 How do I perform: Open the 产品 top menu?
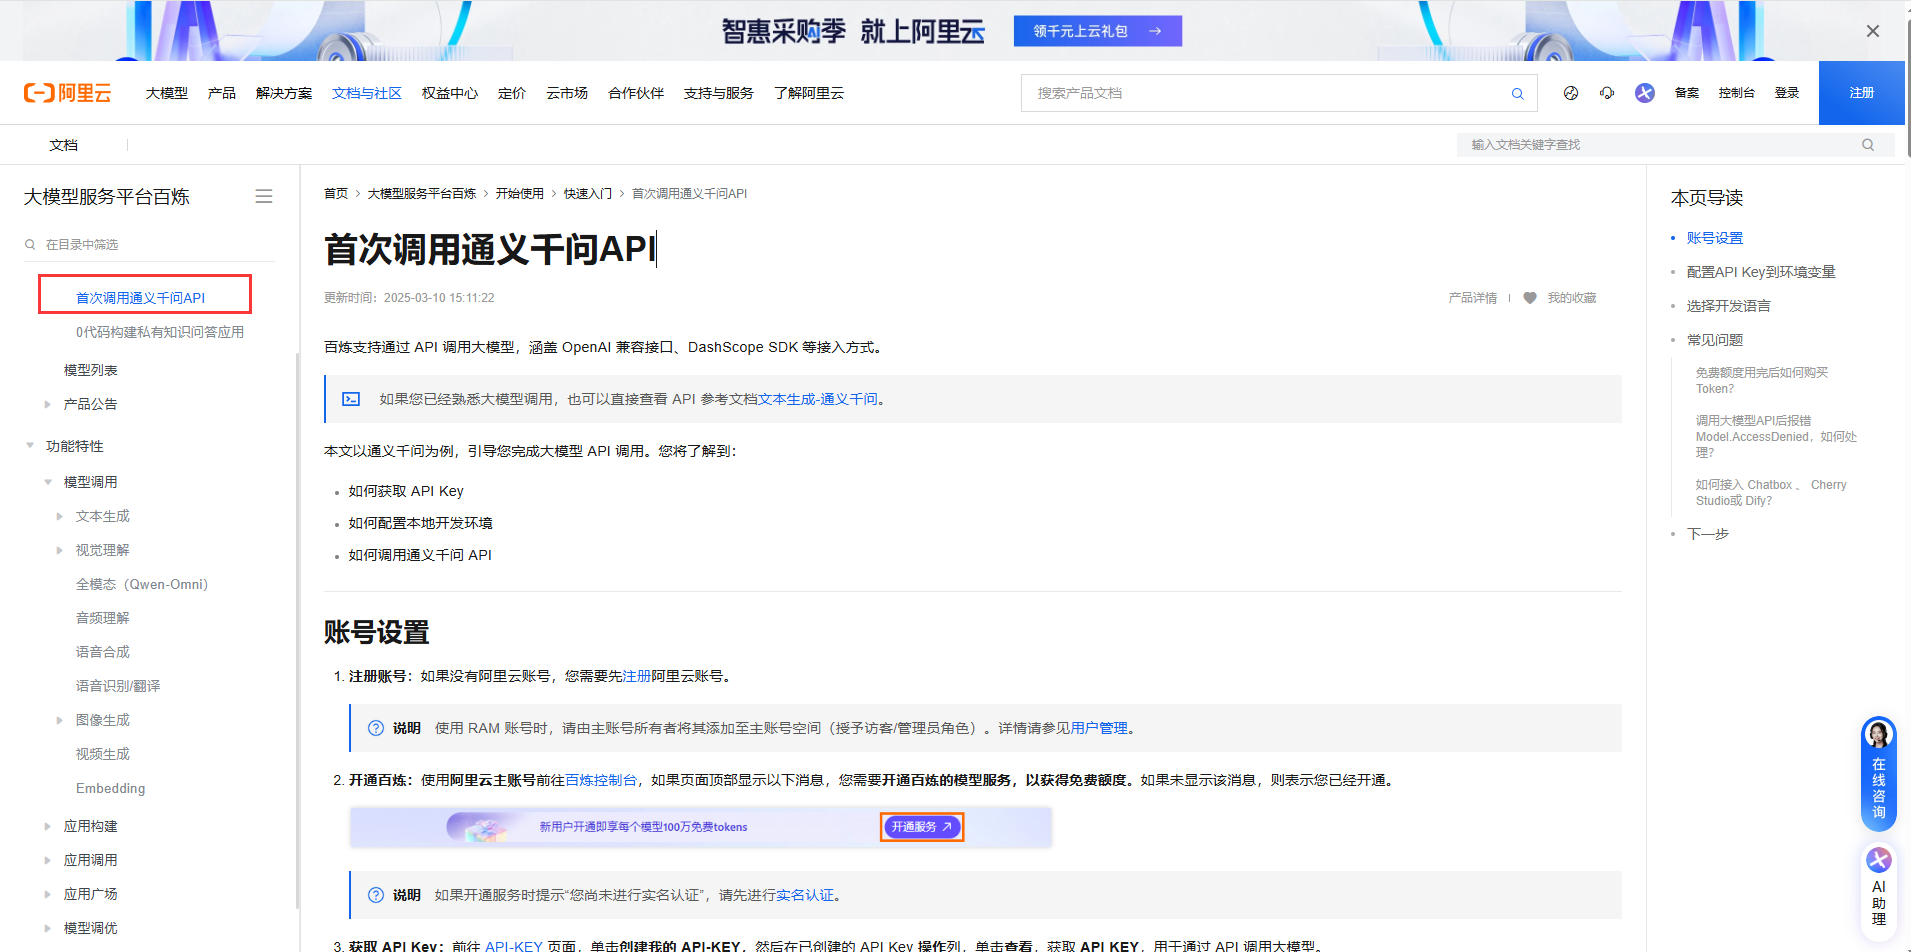[x=222, y=93]
